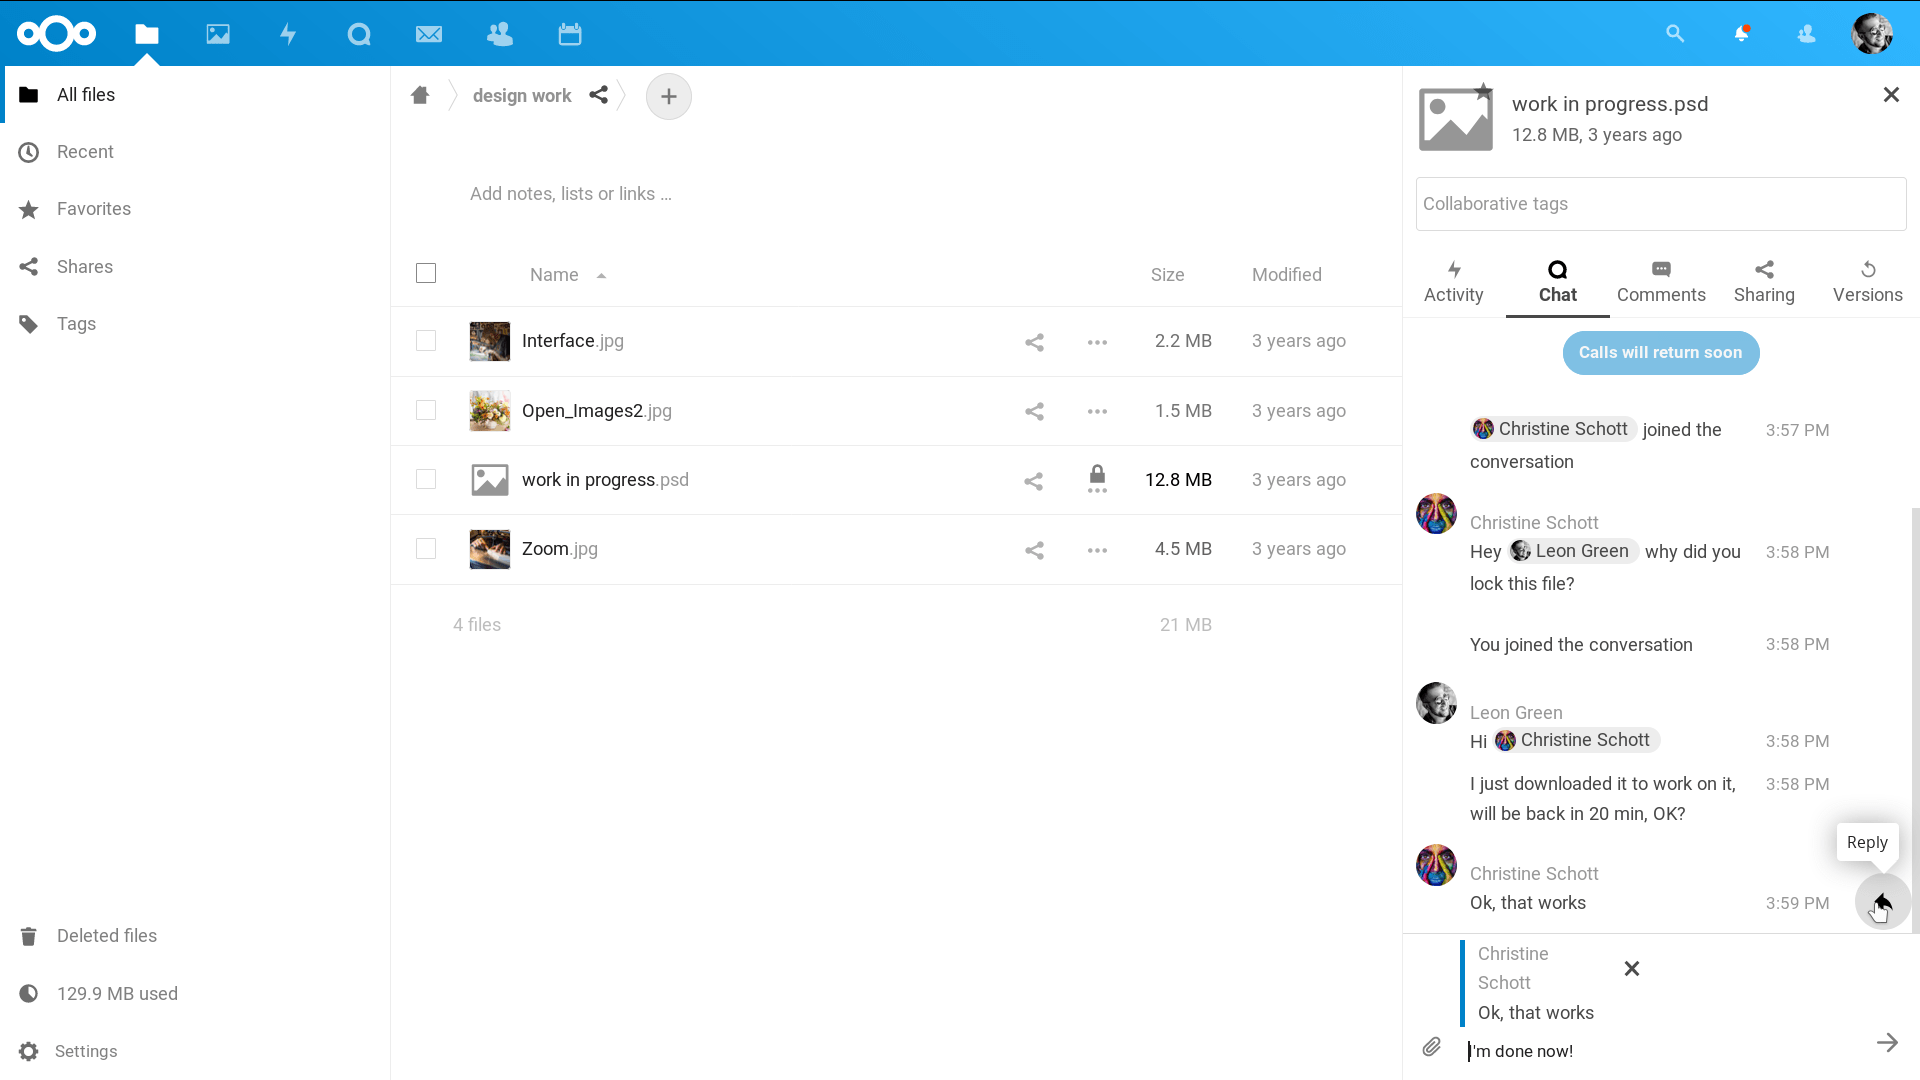
Task: Open the Activity app lightning icon
Action: click(288, 35)
